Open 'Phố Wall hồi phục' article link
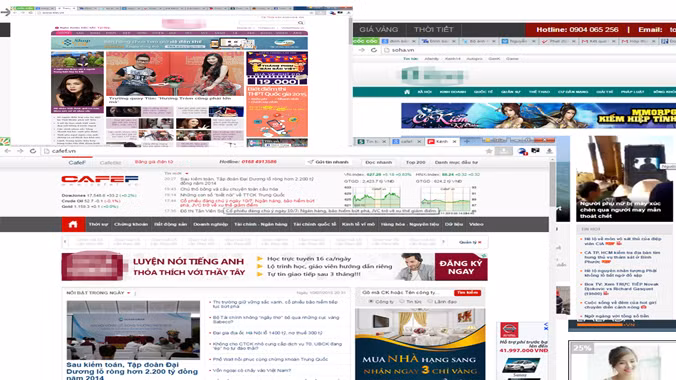The height and width of the screenshot is (380, 676). point(270,359)
